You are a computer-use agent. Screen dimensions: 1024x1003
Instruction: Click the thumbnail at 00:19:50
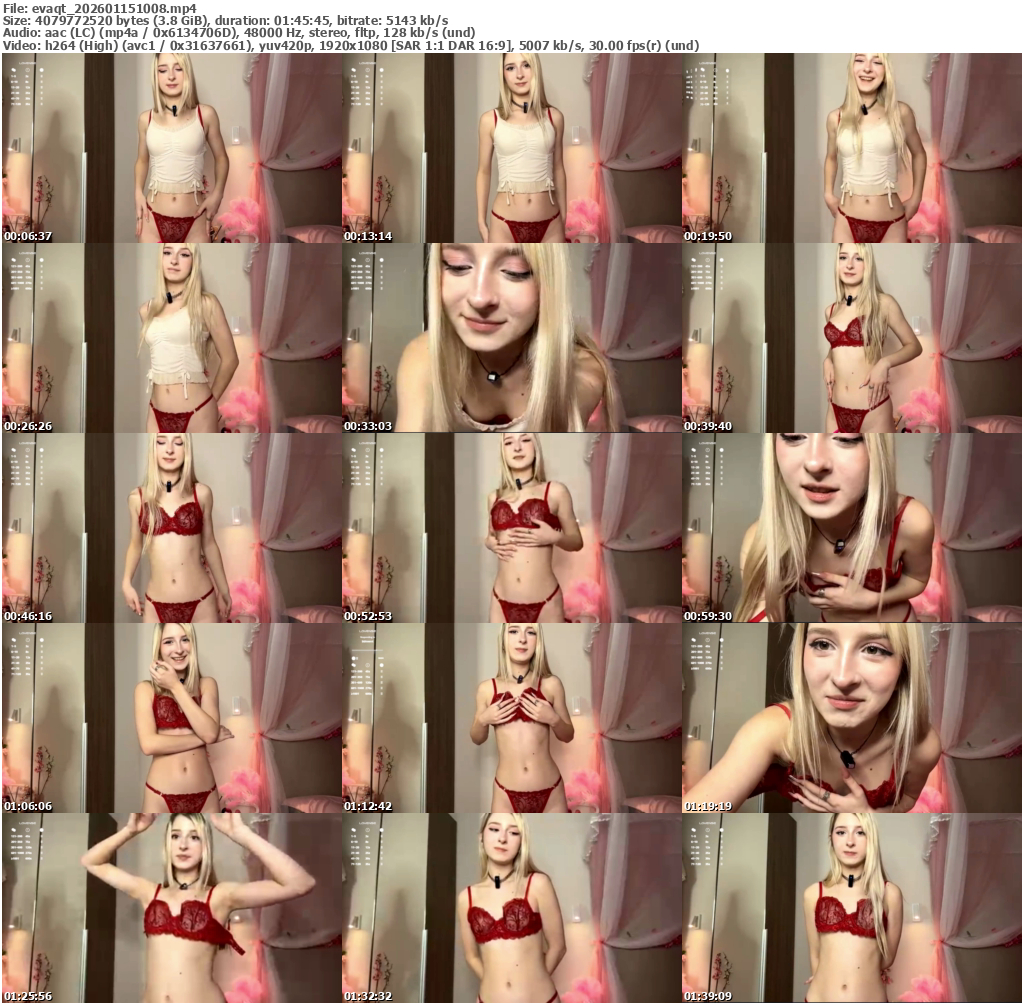(x=852, y=148)
